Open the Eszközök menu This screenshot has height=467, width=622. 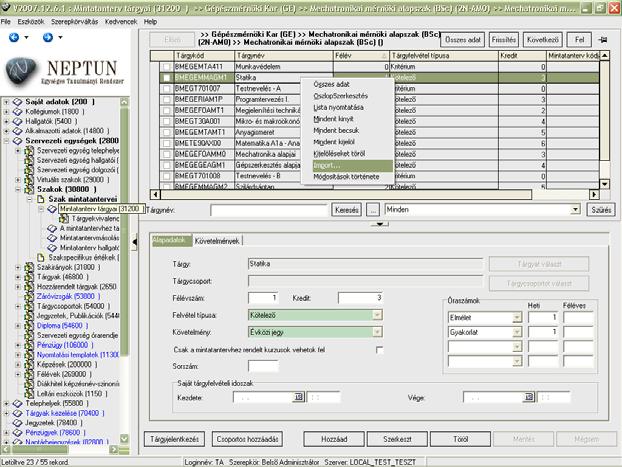click(x=31, y=22)
